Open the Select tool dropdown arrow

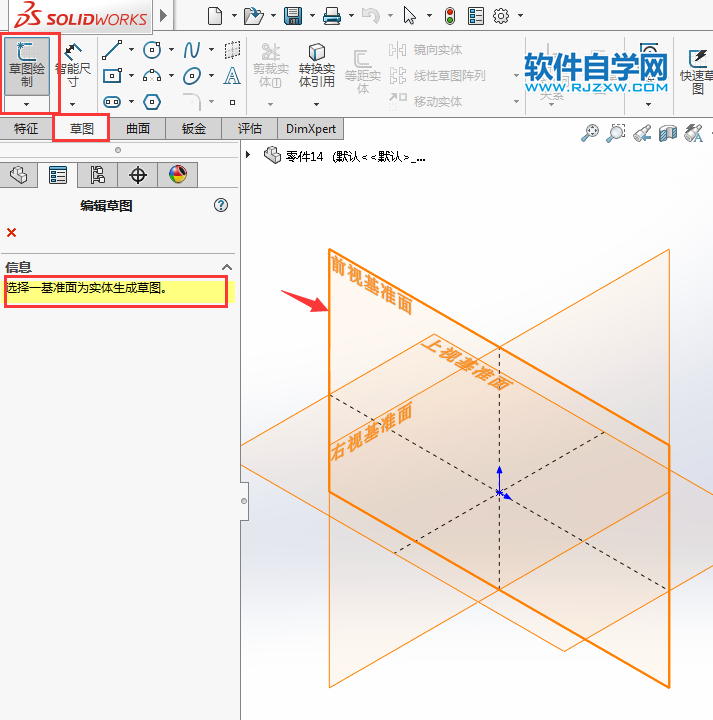point(429,16)
